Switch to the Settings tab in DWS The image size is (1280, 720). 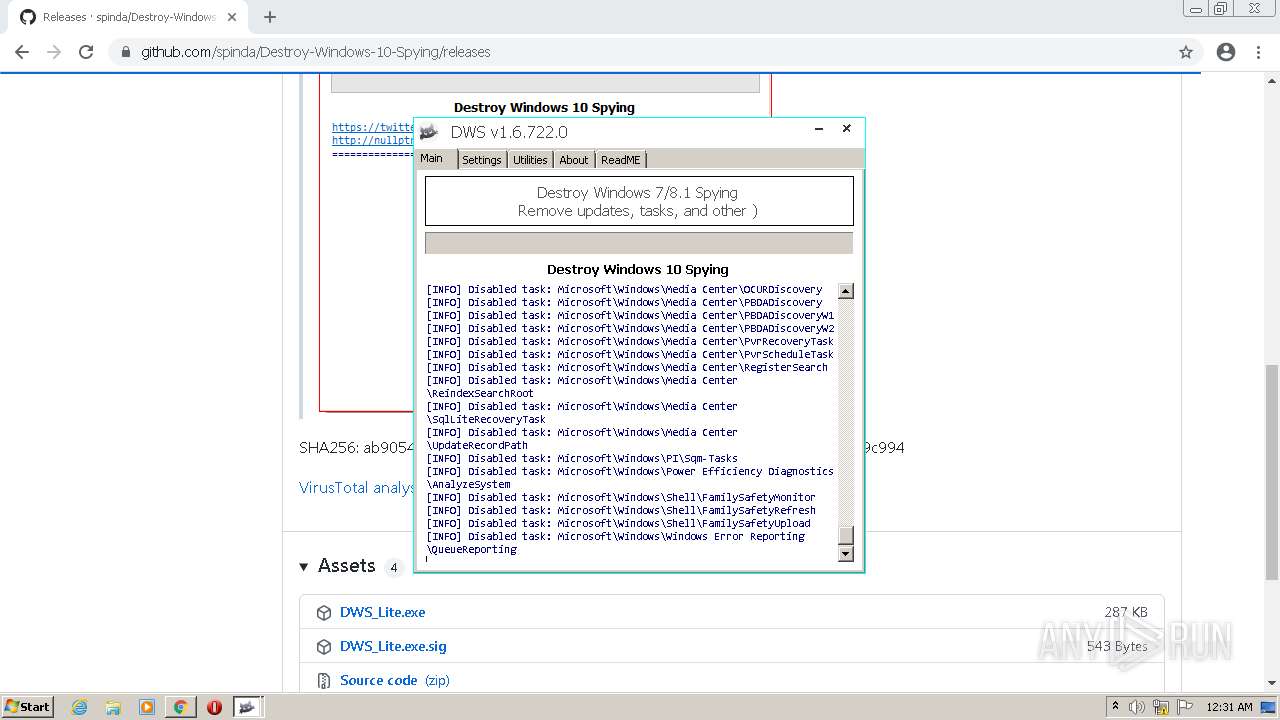point(481,160)
